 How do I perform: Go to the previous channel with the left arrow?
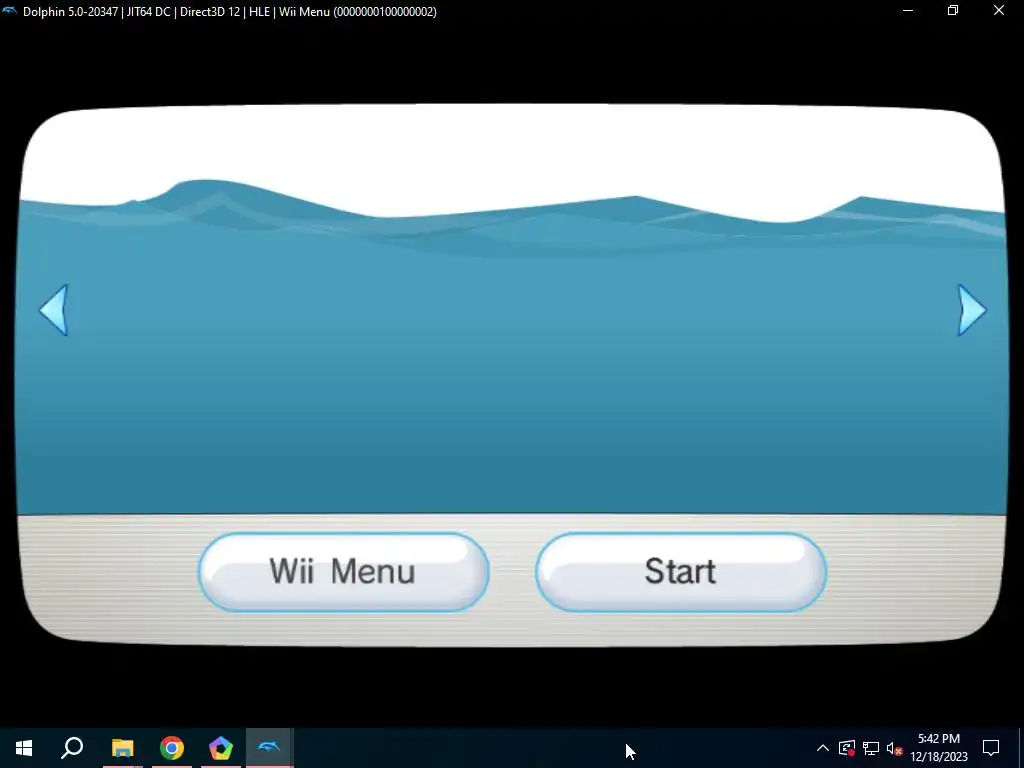(x=54, y=310)
